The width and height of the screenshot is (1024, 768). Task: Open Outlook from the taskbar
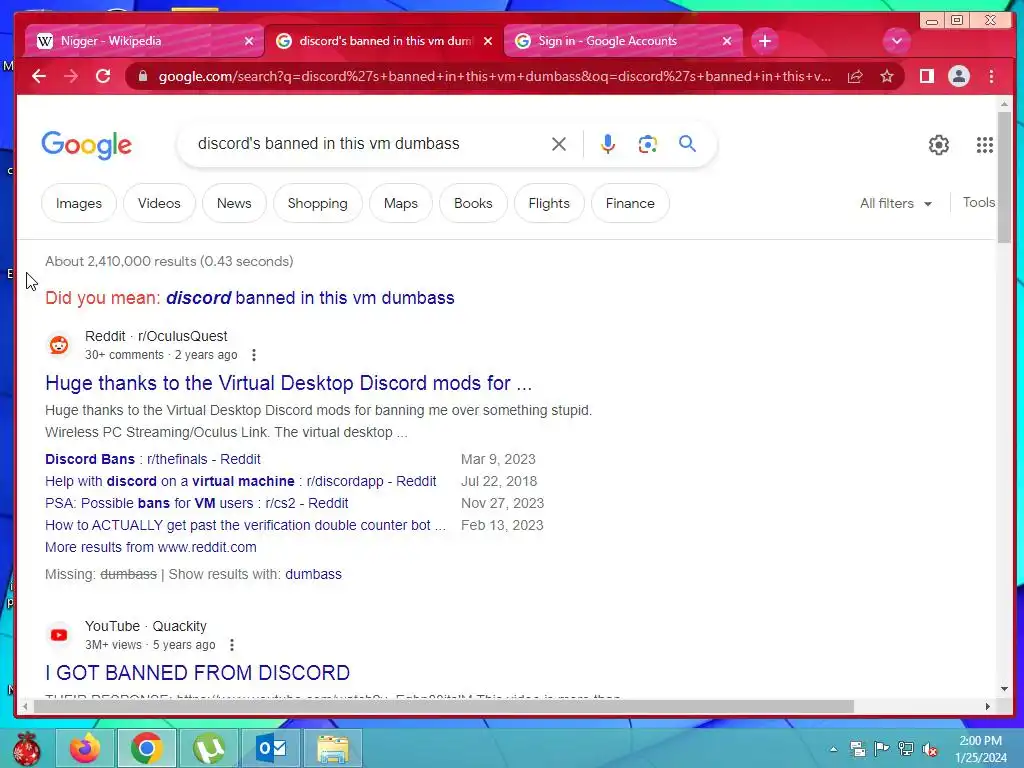tap(270, 748)
